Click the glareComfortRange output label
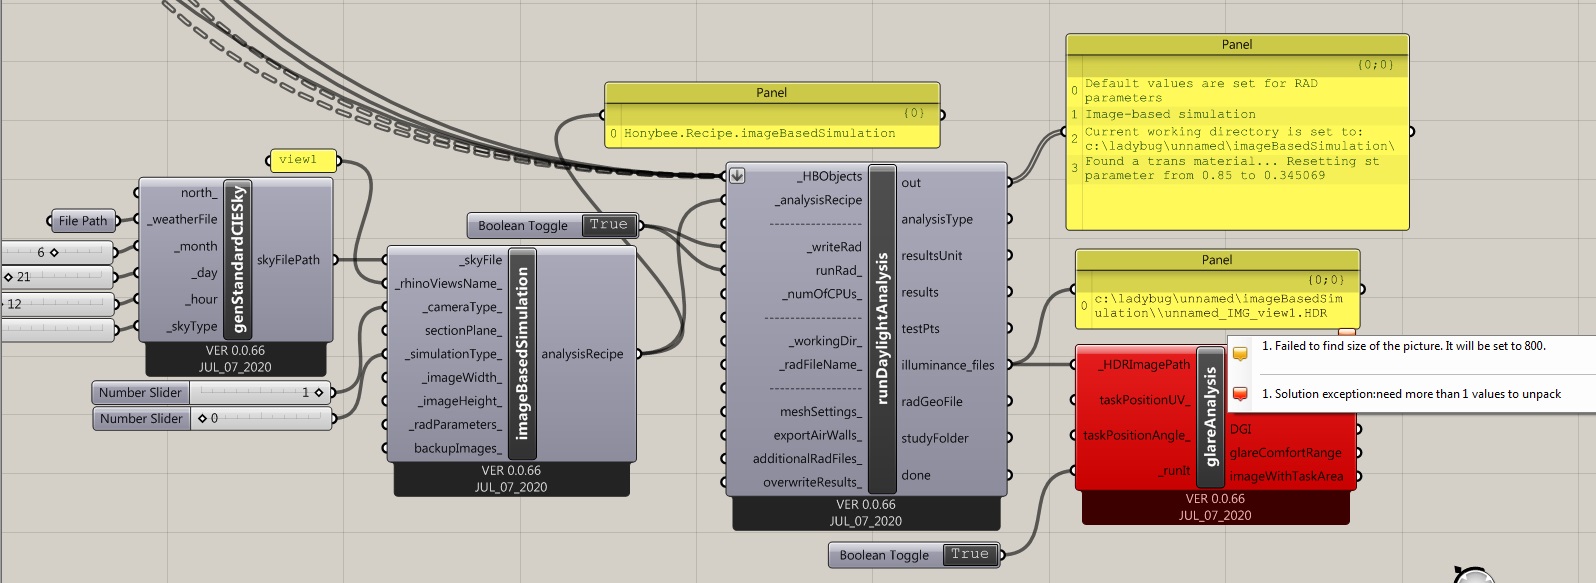 pyautogui.click(x=1286, y=453)
